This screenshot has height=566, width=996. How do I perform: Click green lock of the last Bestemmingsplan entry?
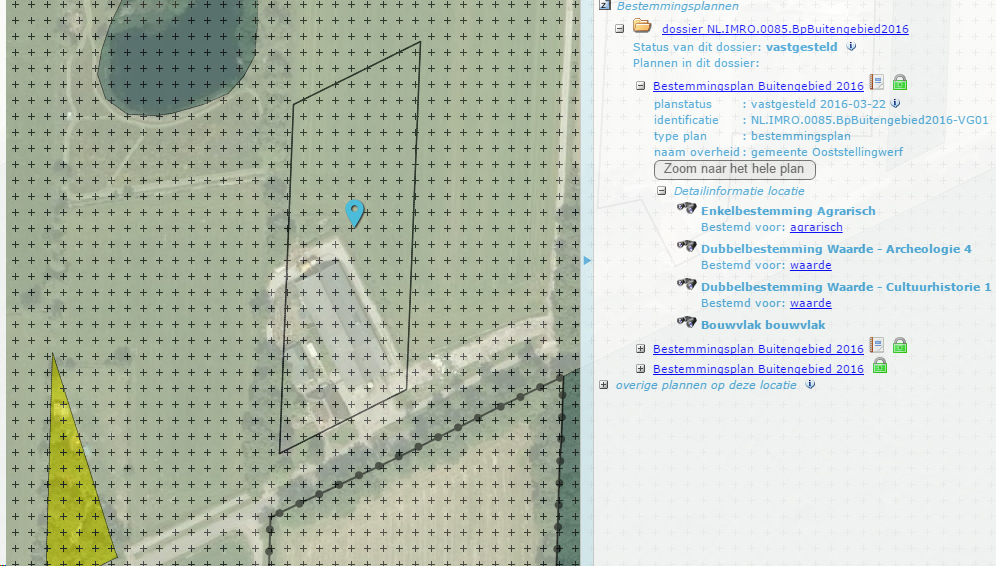pyautogui.click(x=880, y=366)
